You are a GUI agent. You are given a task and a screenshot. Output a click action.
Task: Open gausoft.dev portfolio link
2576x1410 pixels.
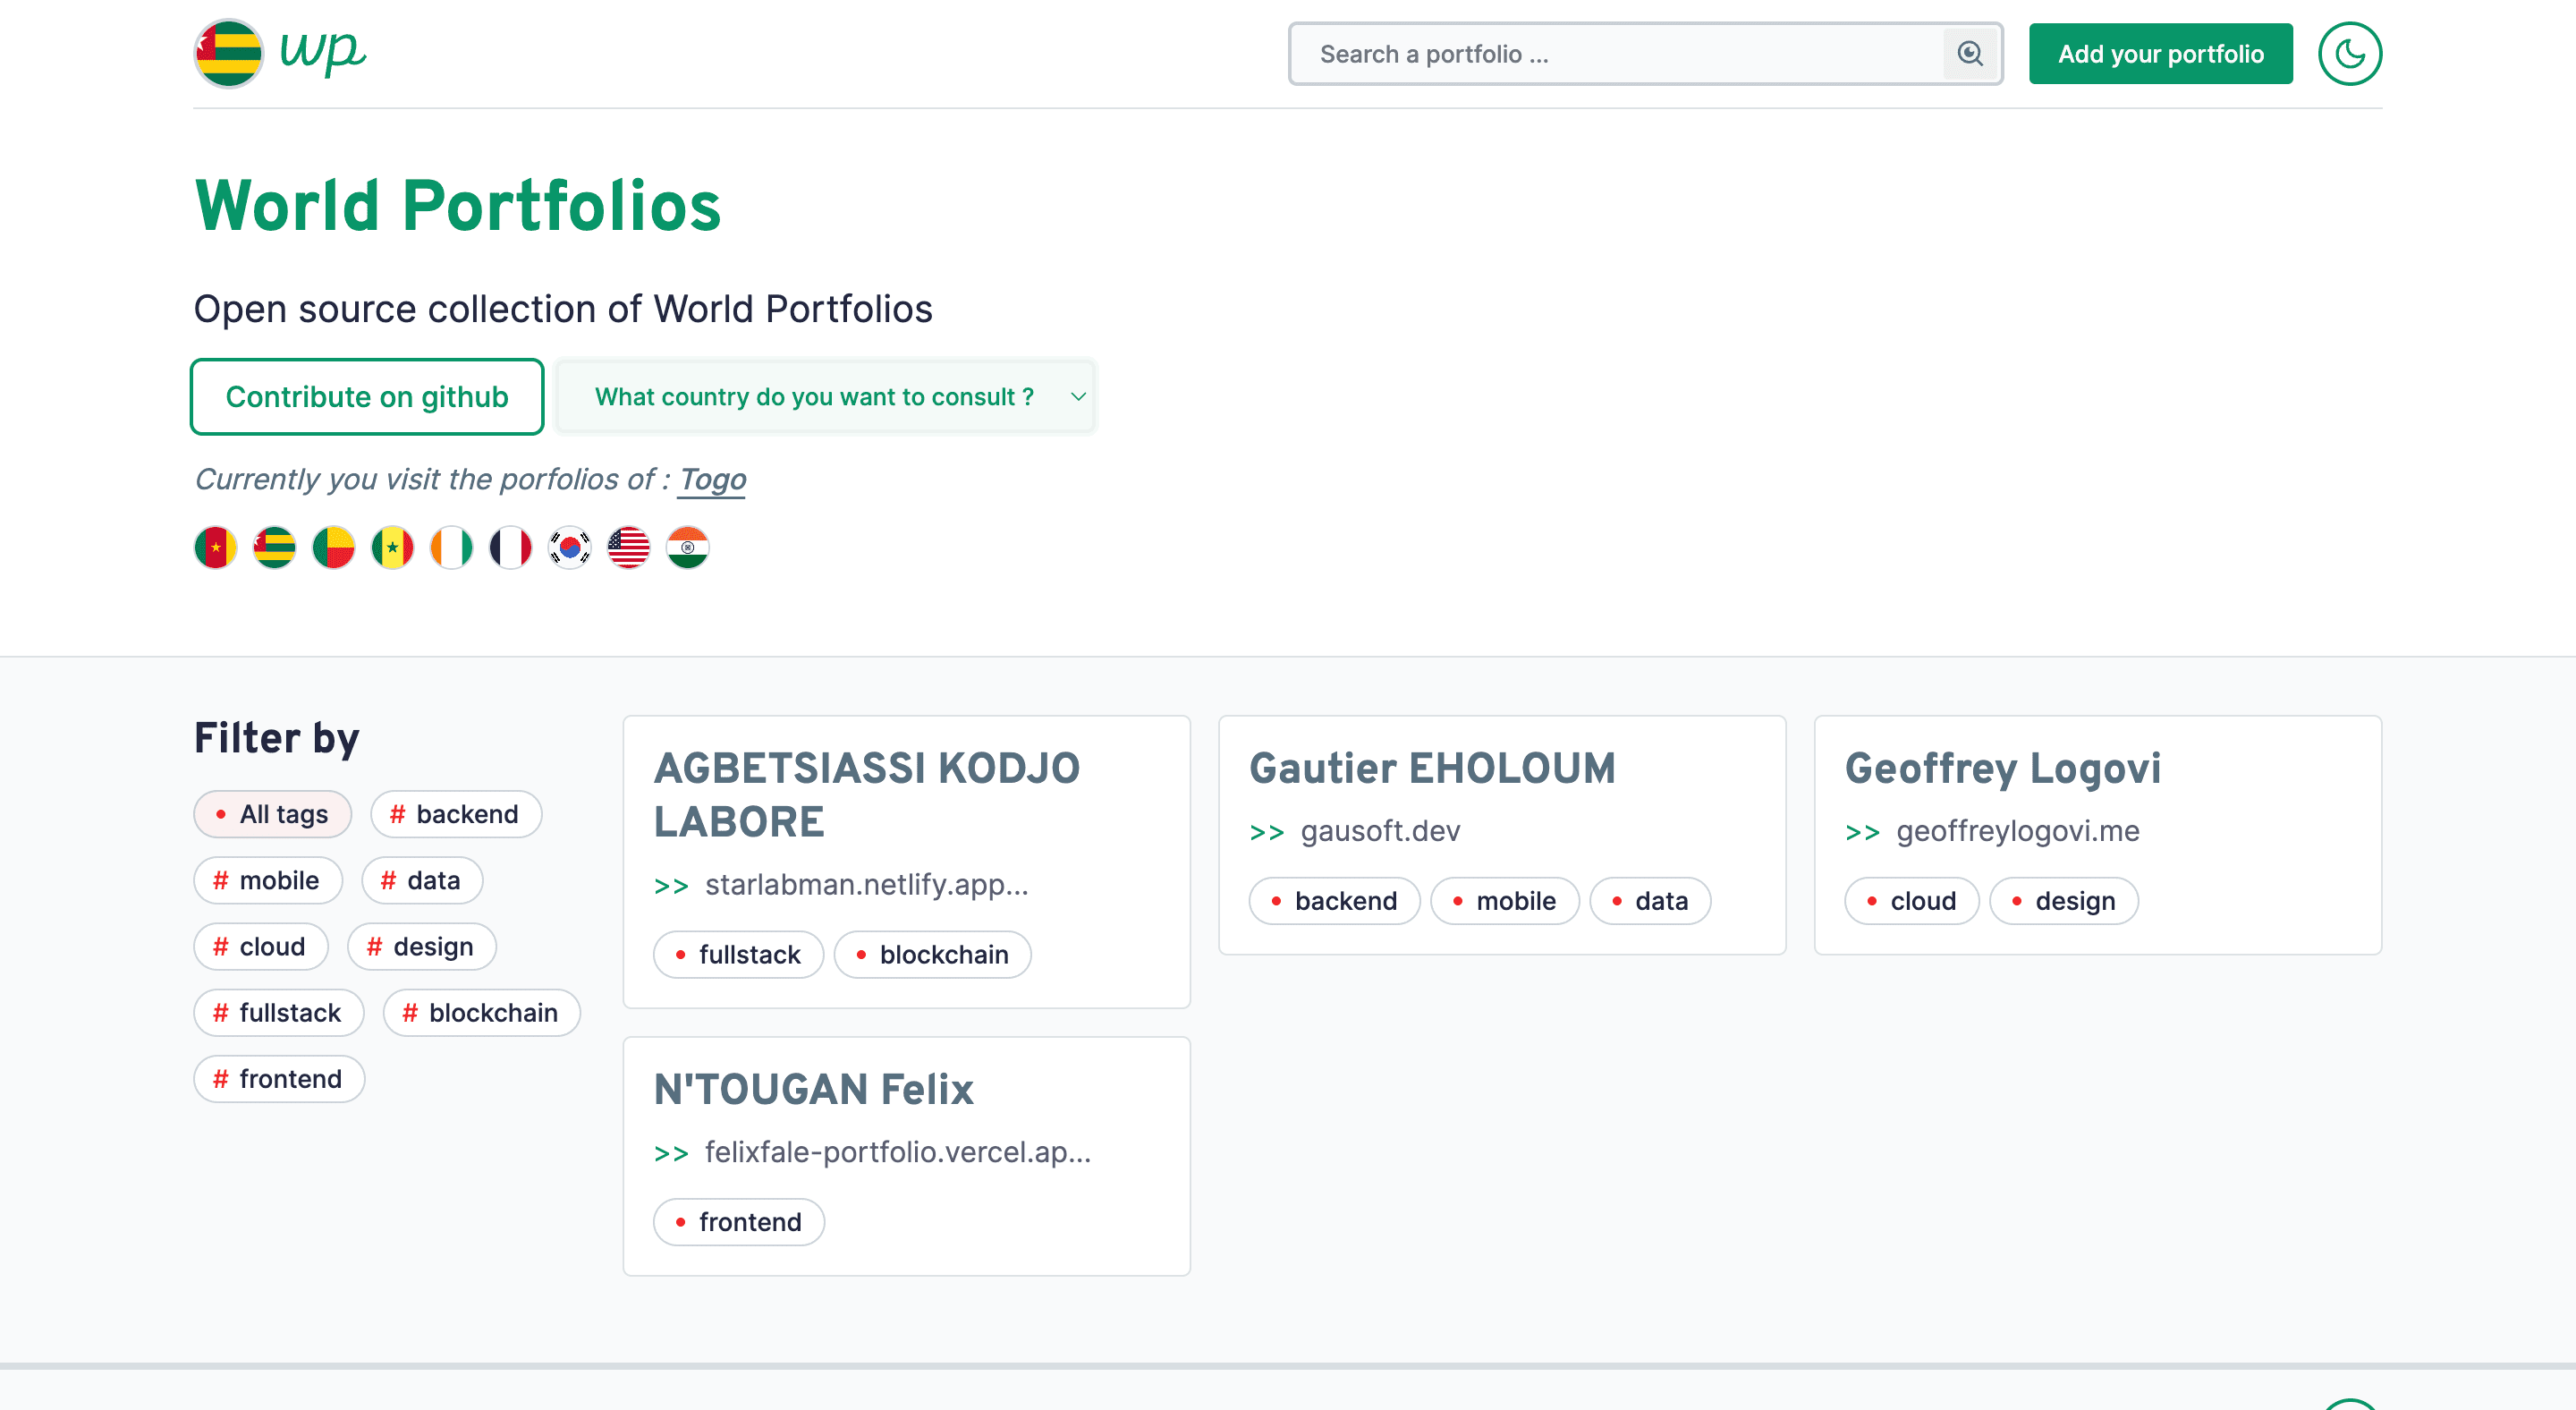click(x=1379, y=831)
